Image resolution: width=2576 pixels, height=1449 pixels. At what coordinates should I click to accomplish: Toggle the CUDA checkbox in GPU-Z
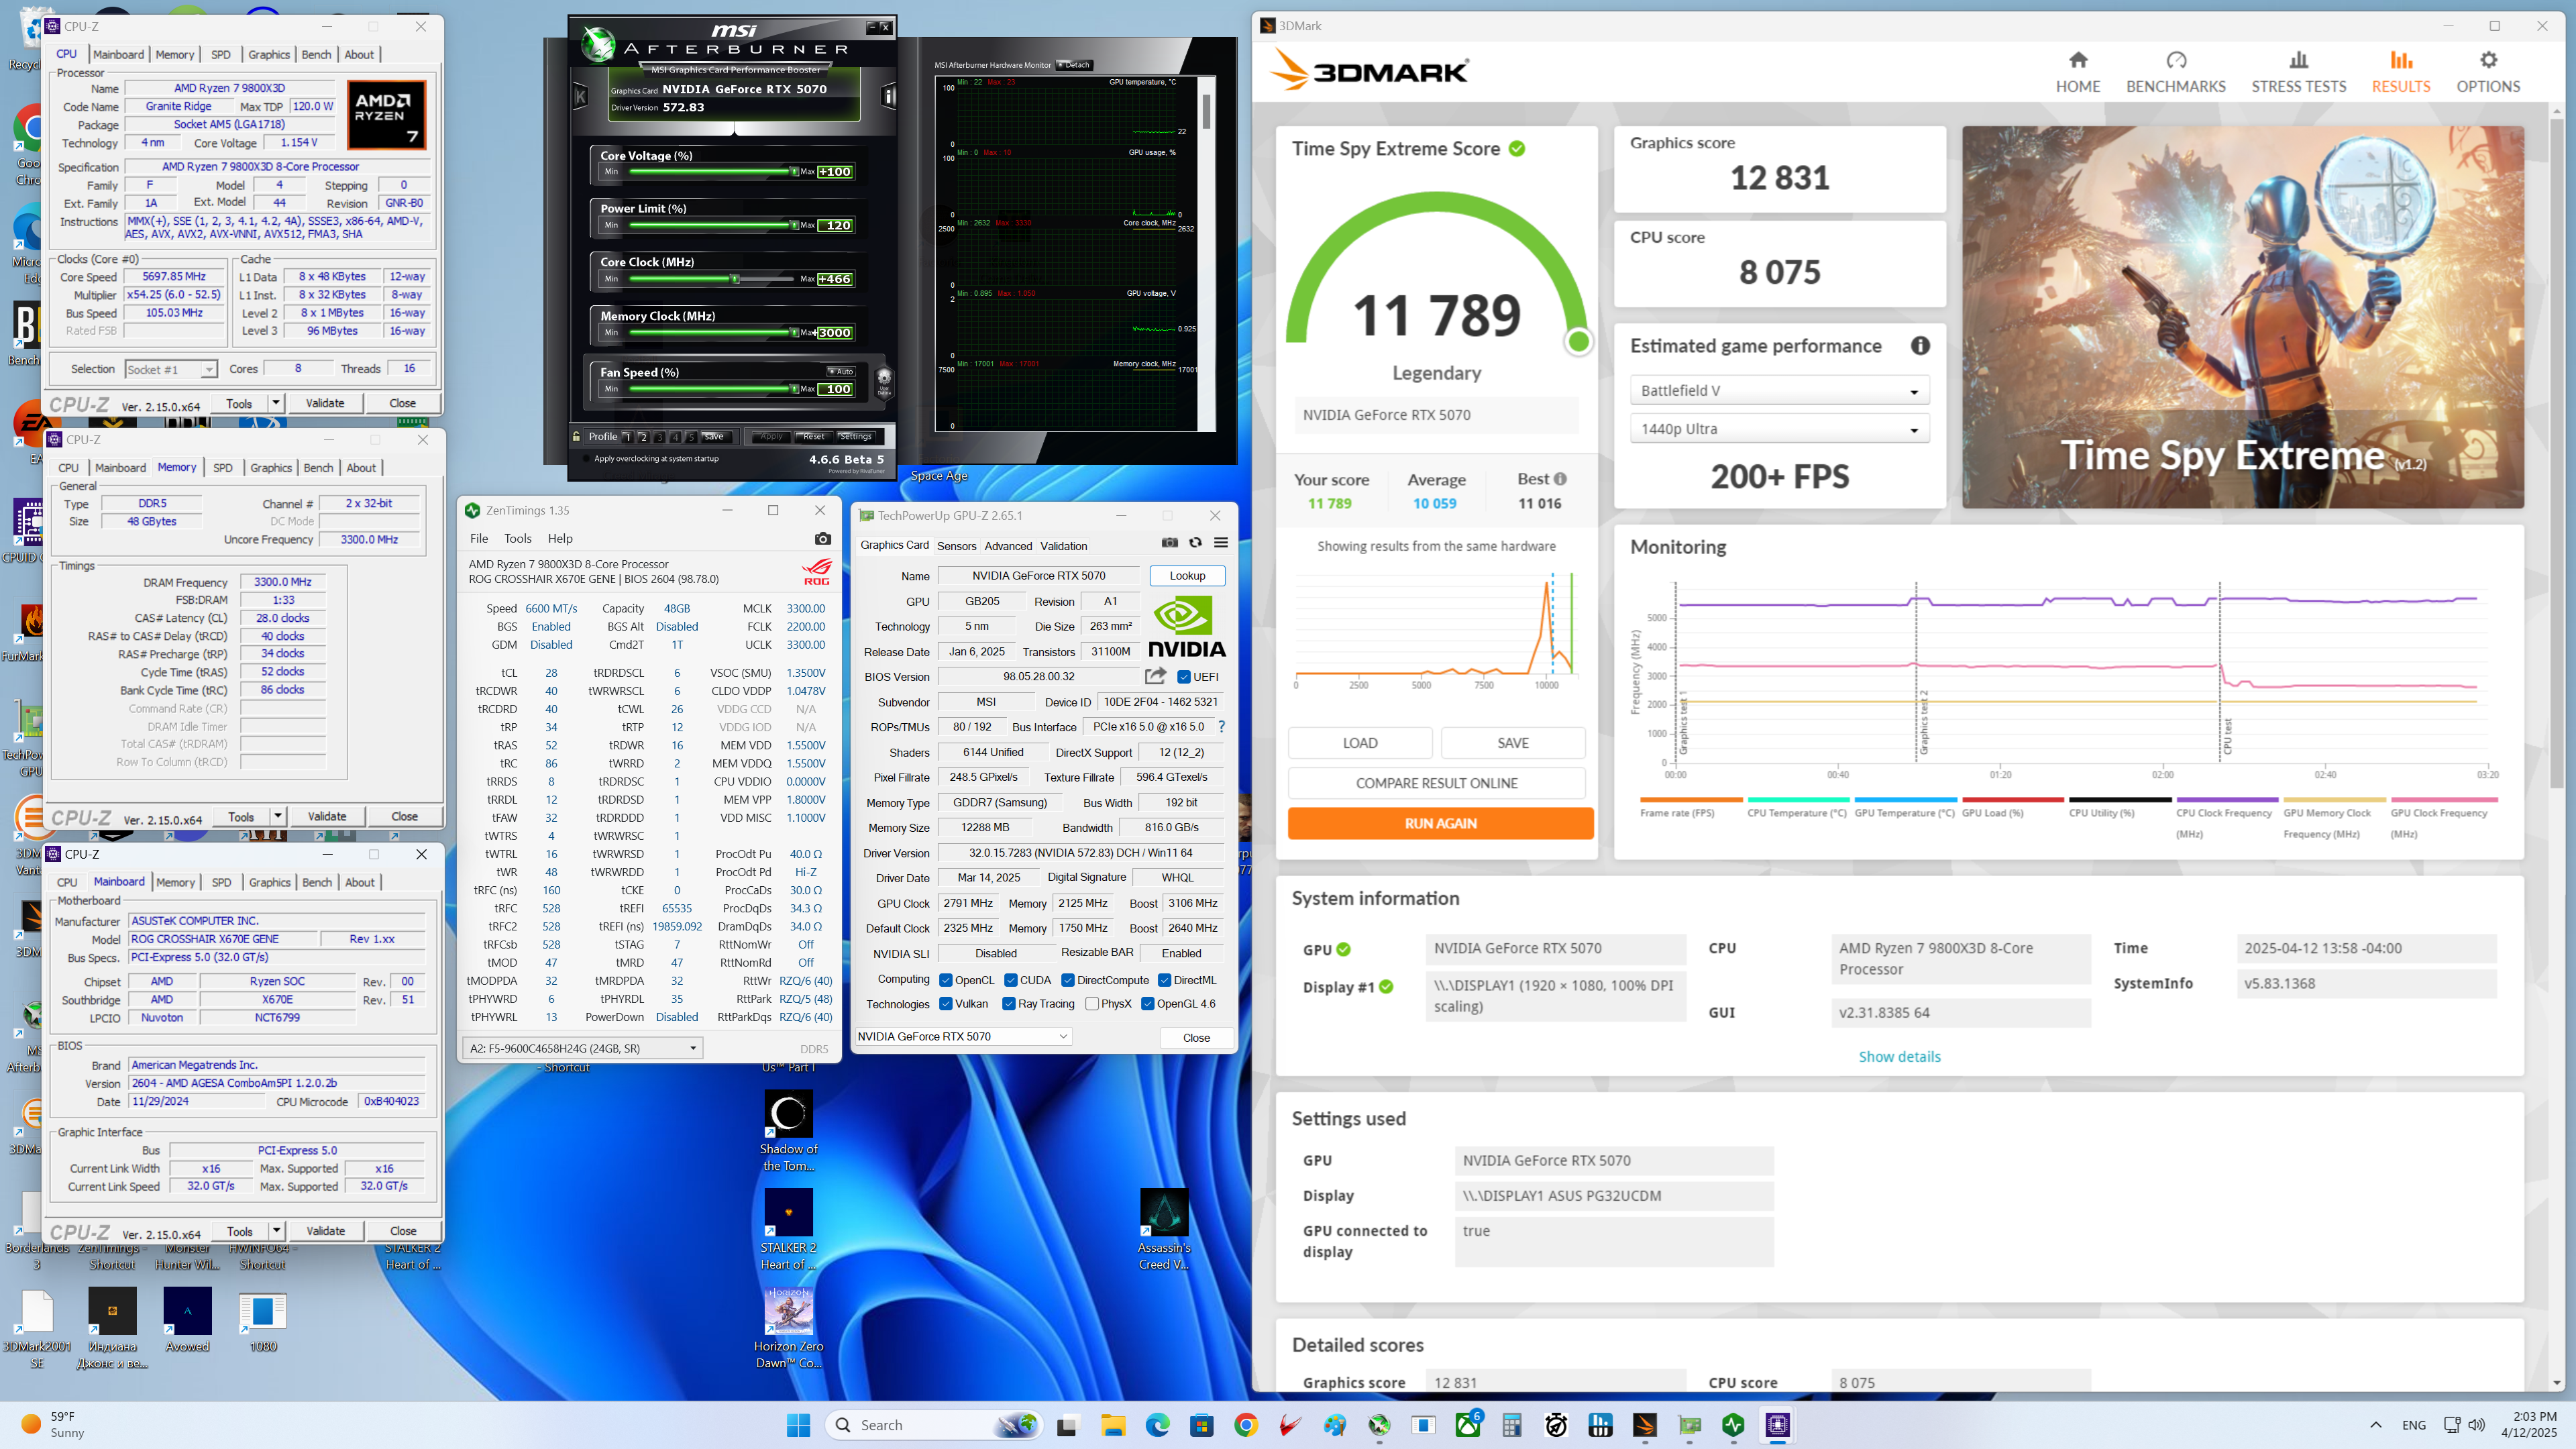[1010, 980]
